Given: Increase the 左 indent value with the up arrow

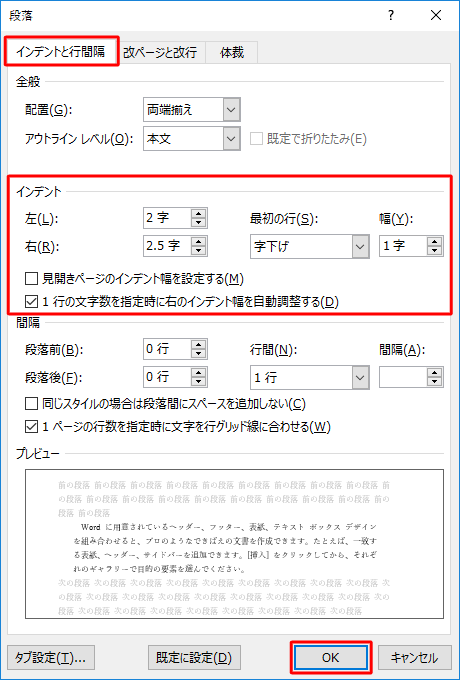Looking at the screenshot, I should [x=199, y=213].
